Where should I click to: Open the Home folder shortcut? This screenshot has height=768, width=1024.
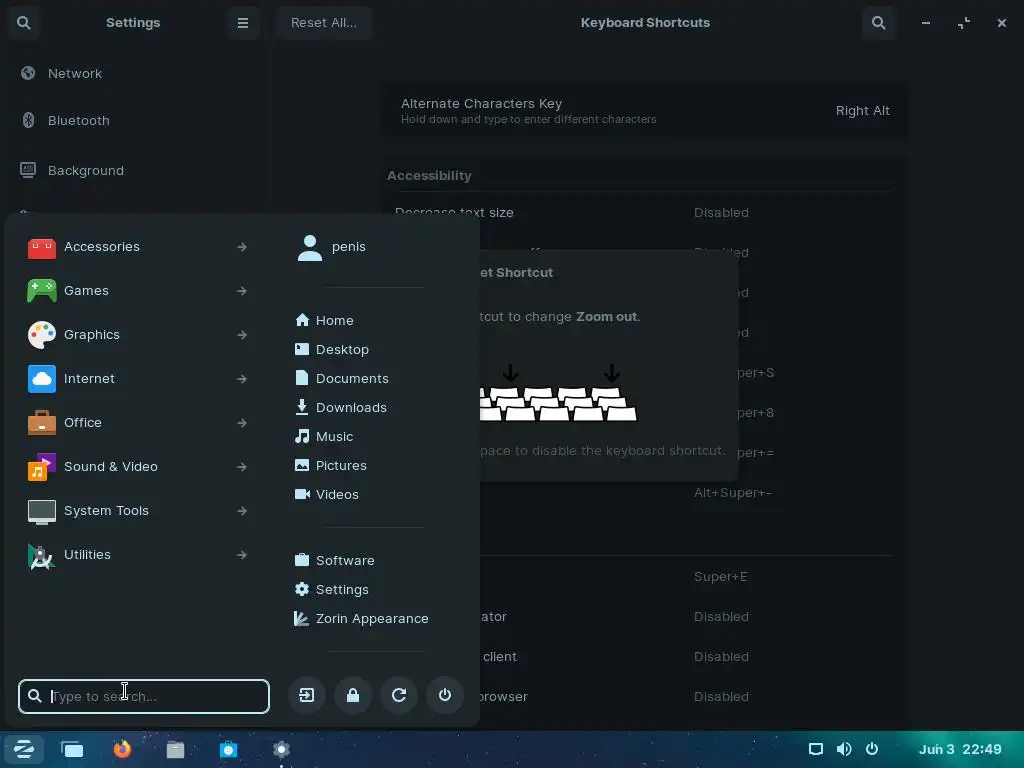[325, 320]
